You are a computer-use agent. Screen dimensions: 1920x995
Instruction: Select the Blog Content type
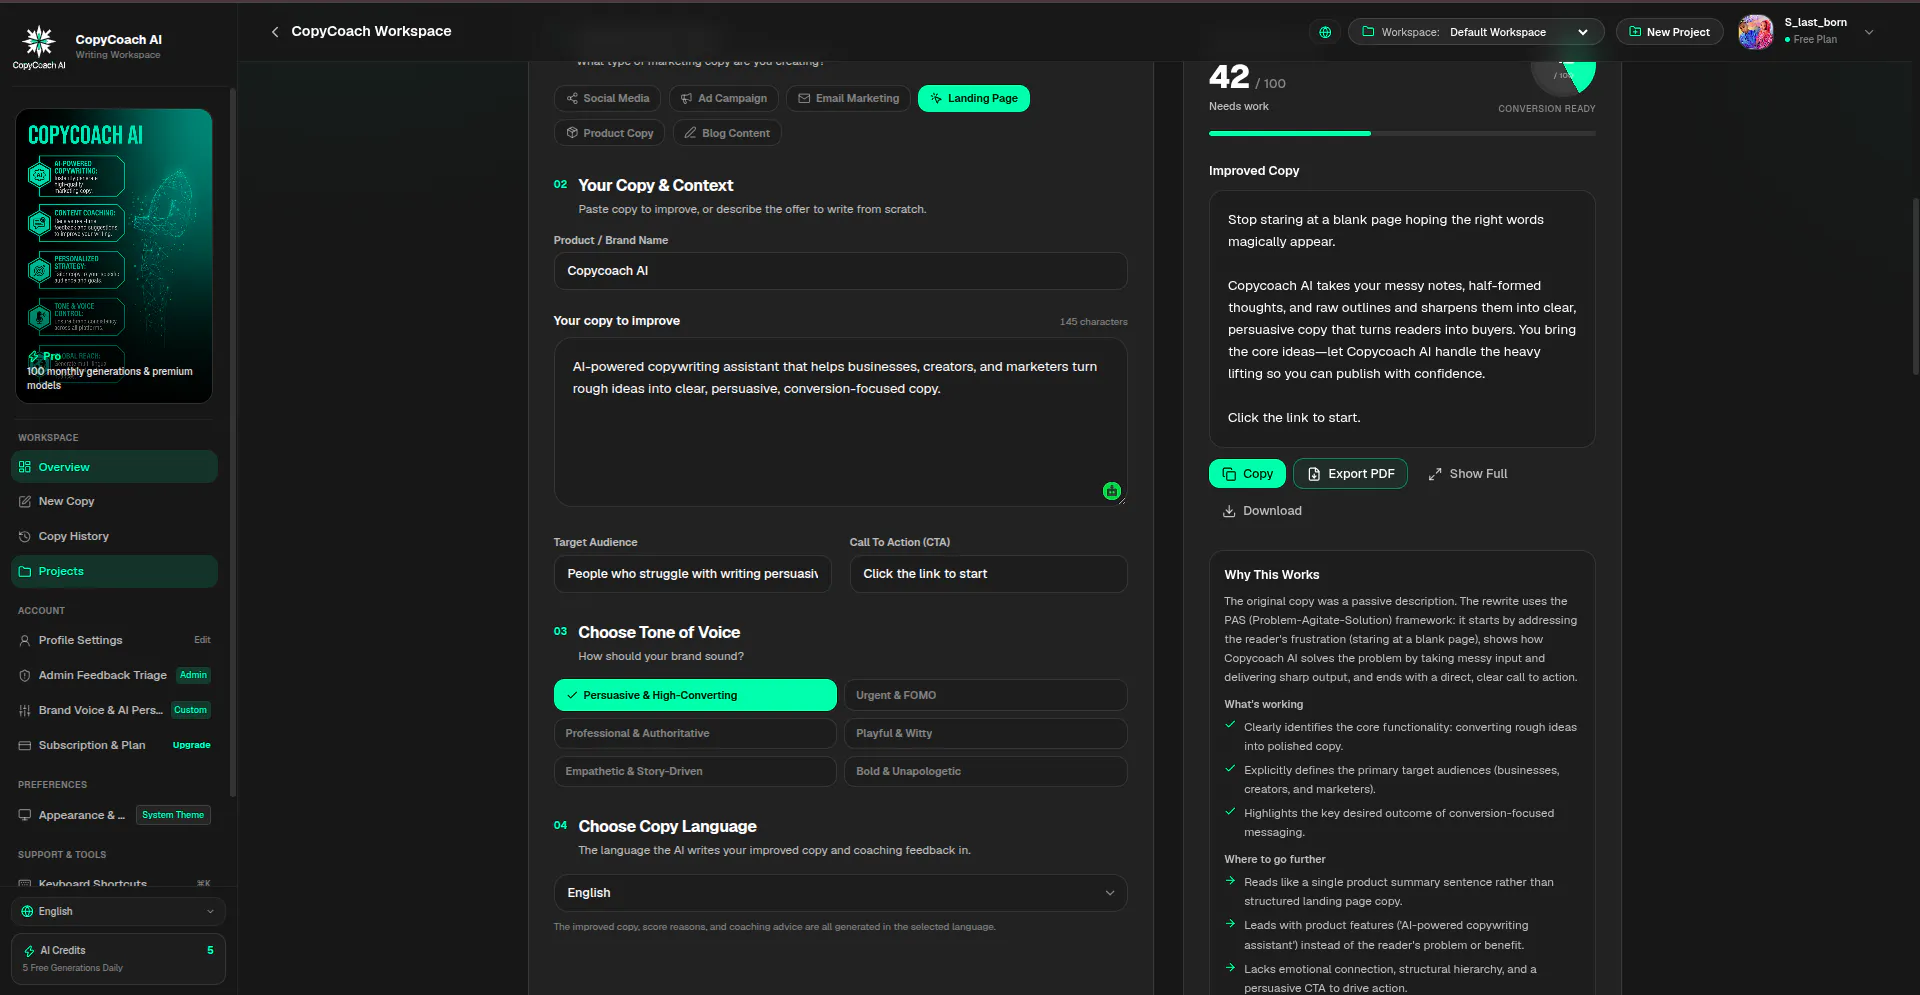click(727, 133)
